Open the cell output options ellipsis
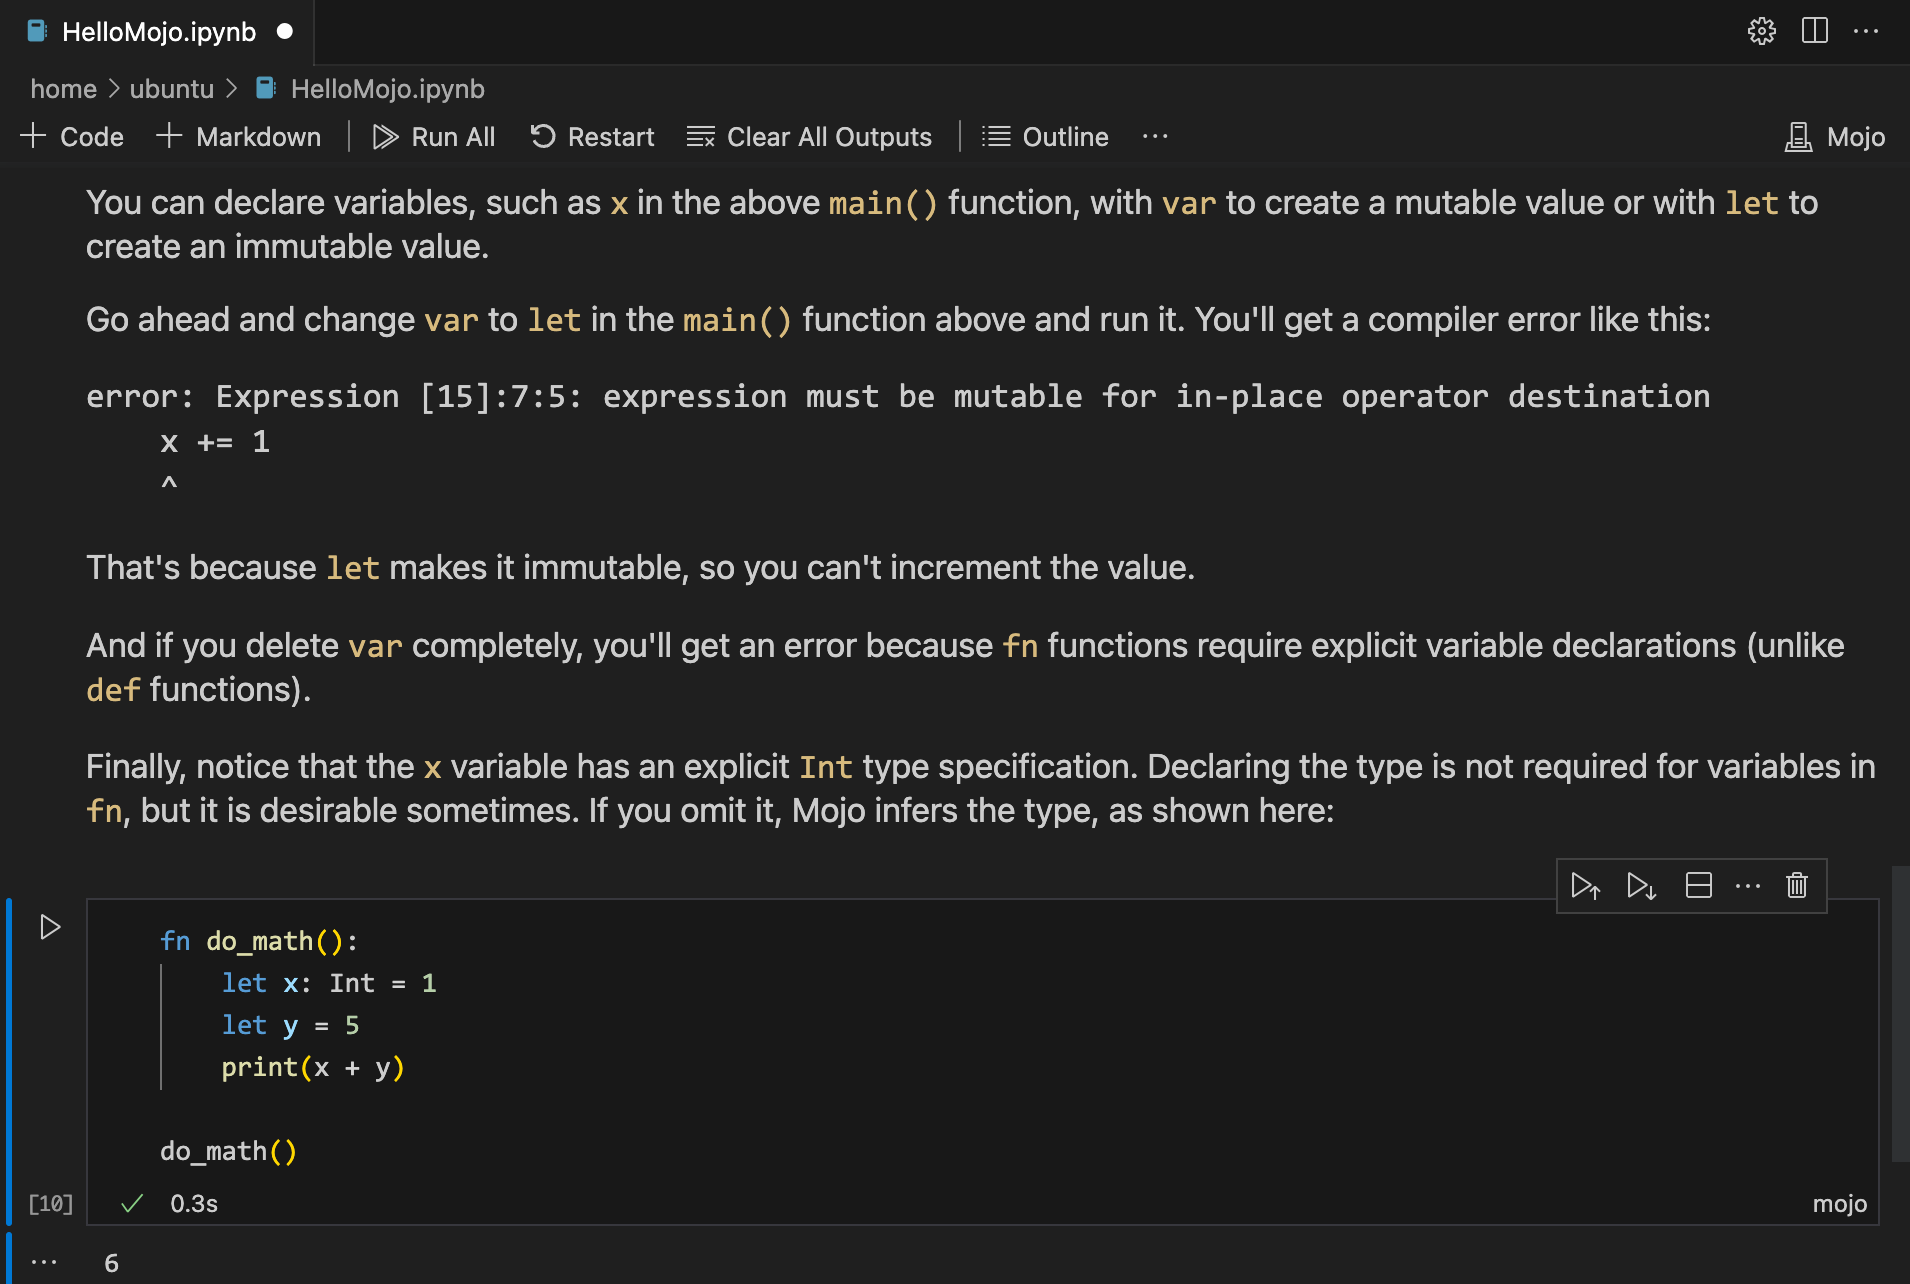 (44, 1262)
